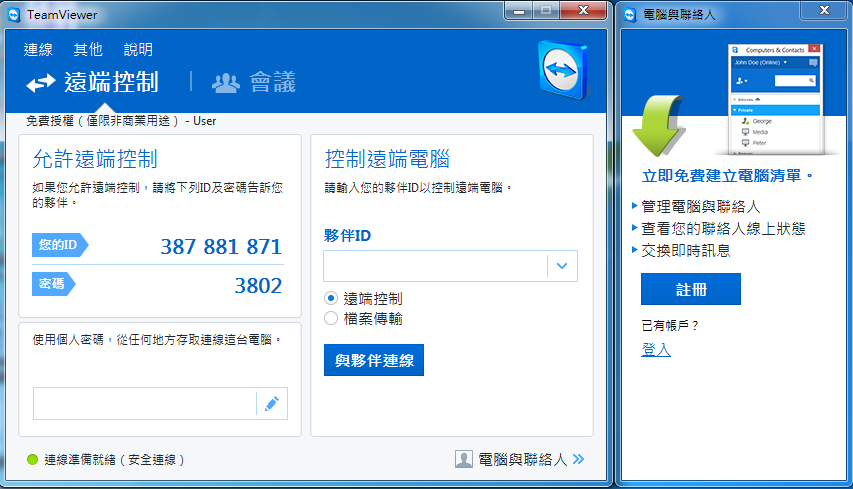Click the meeting people icon

point(225,83)
